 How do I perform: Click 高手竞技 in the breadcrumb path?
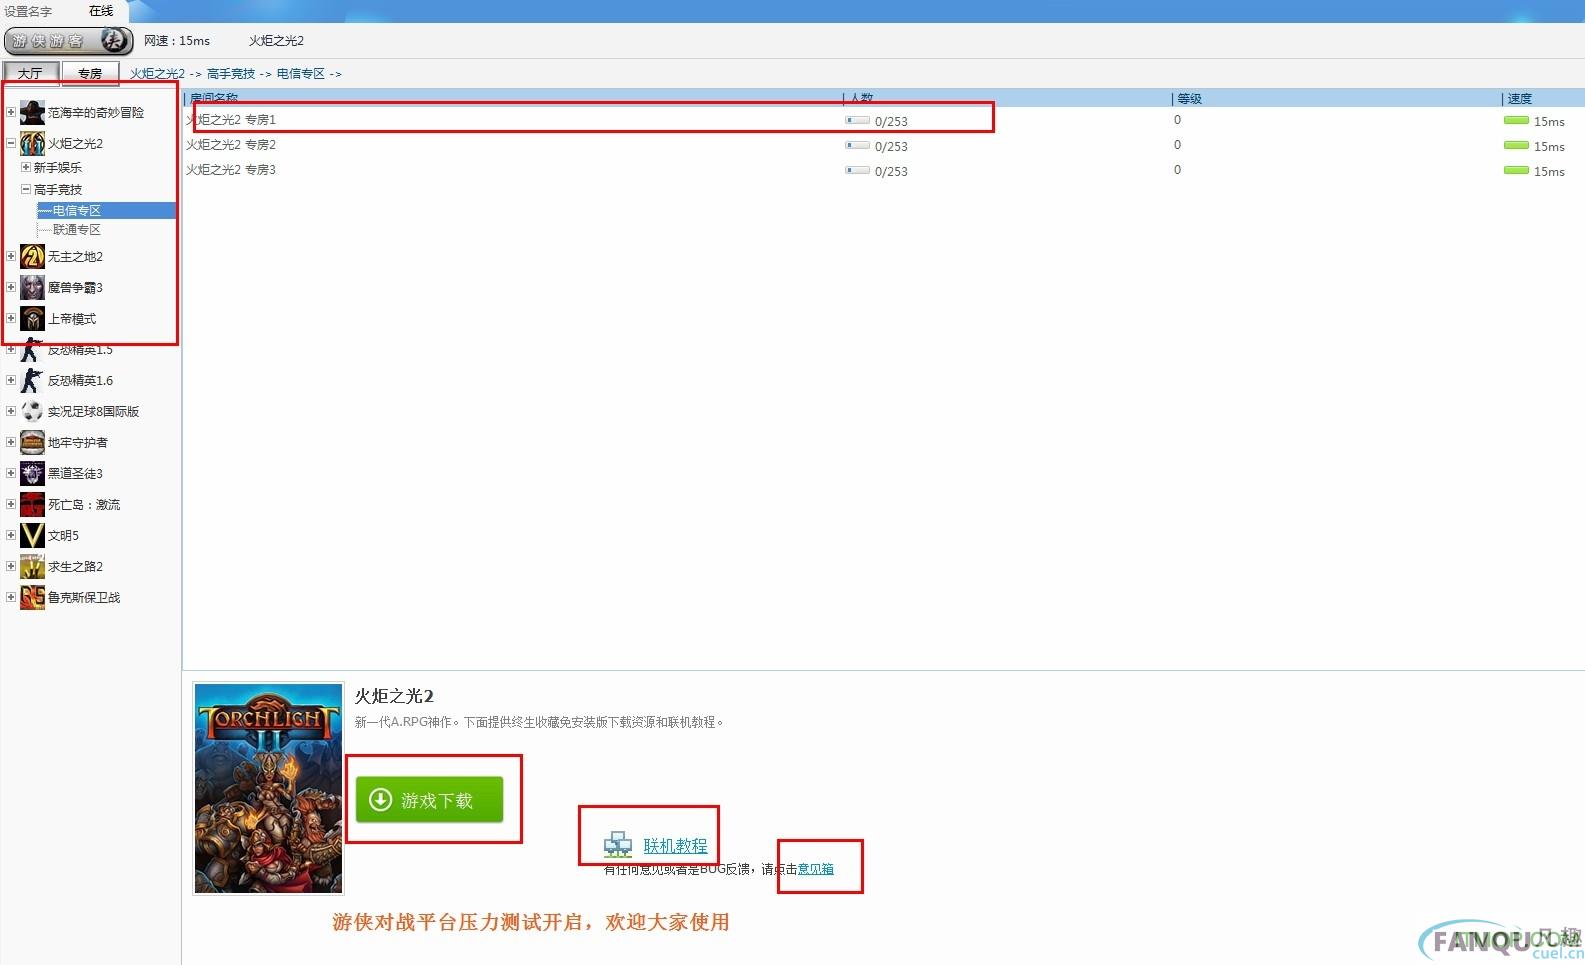tap(231, 74)
